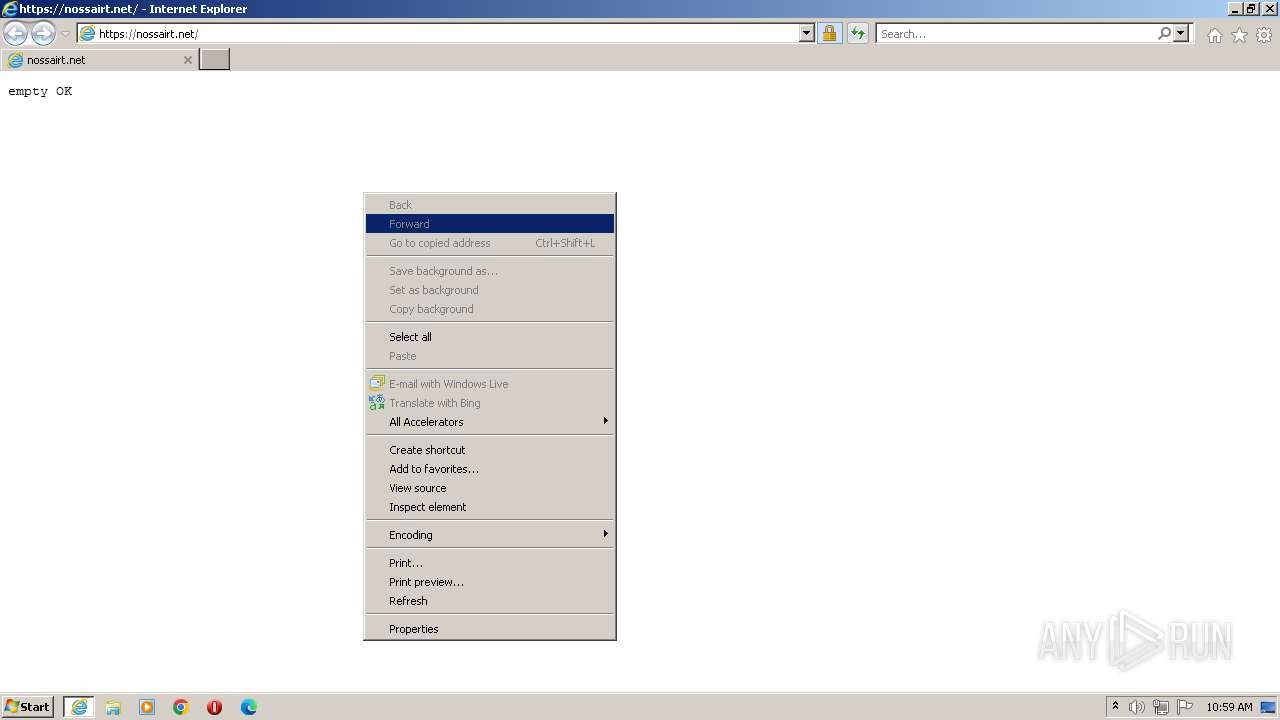1280x720 pixels.
Task: Click the 'empty OK' page text
Action: [x=40, y=91]
